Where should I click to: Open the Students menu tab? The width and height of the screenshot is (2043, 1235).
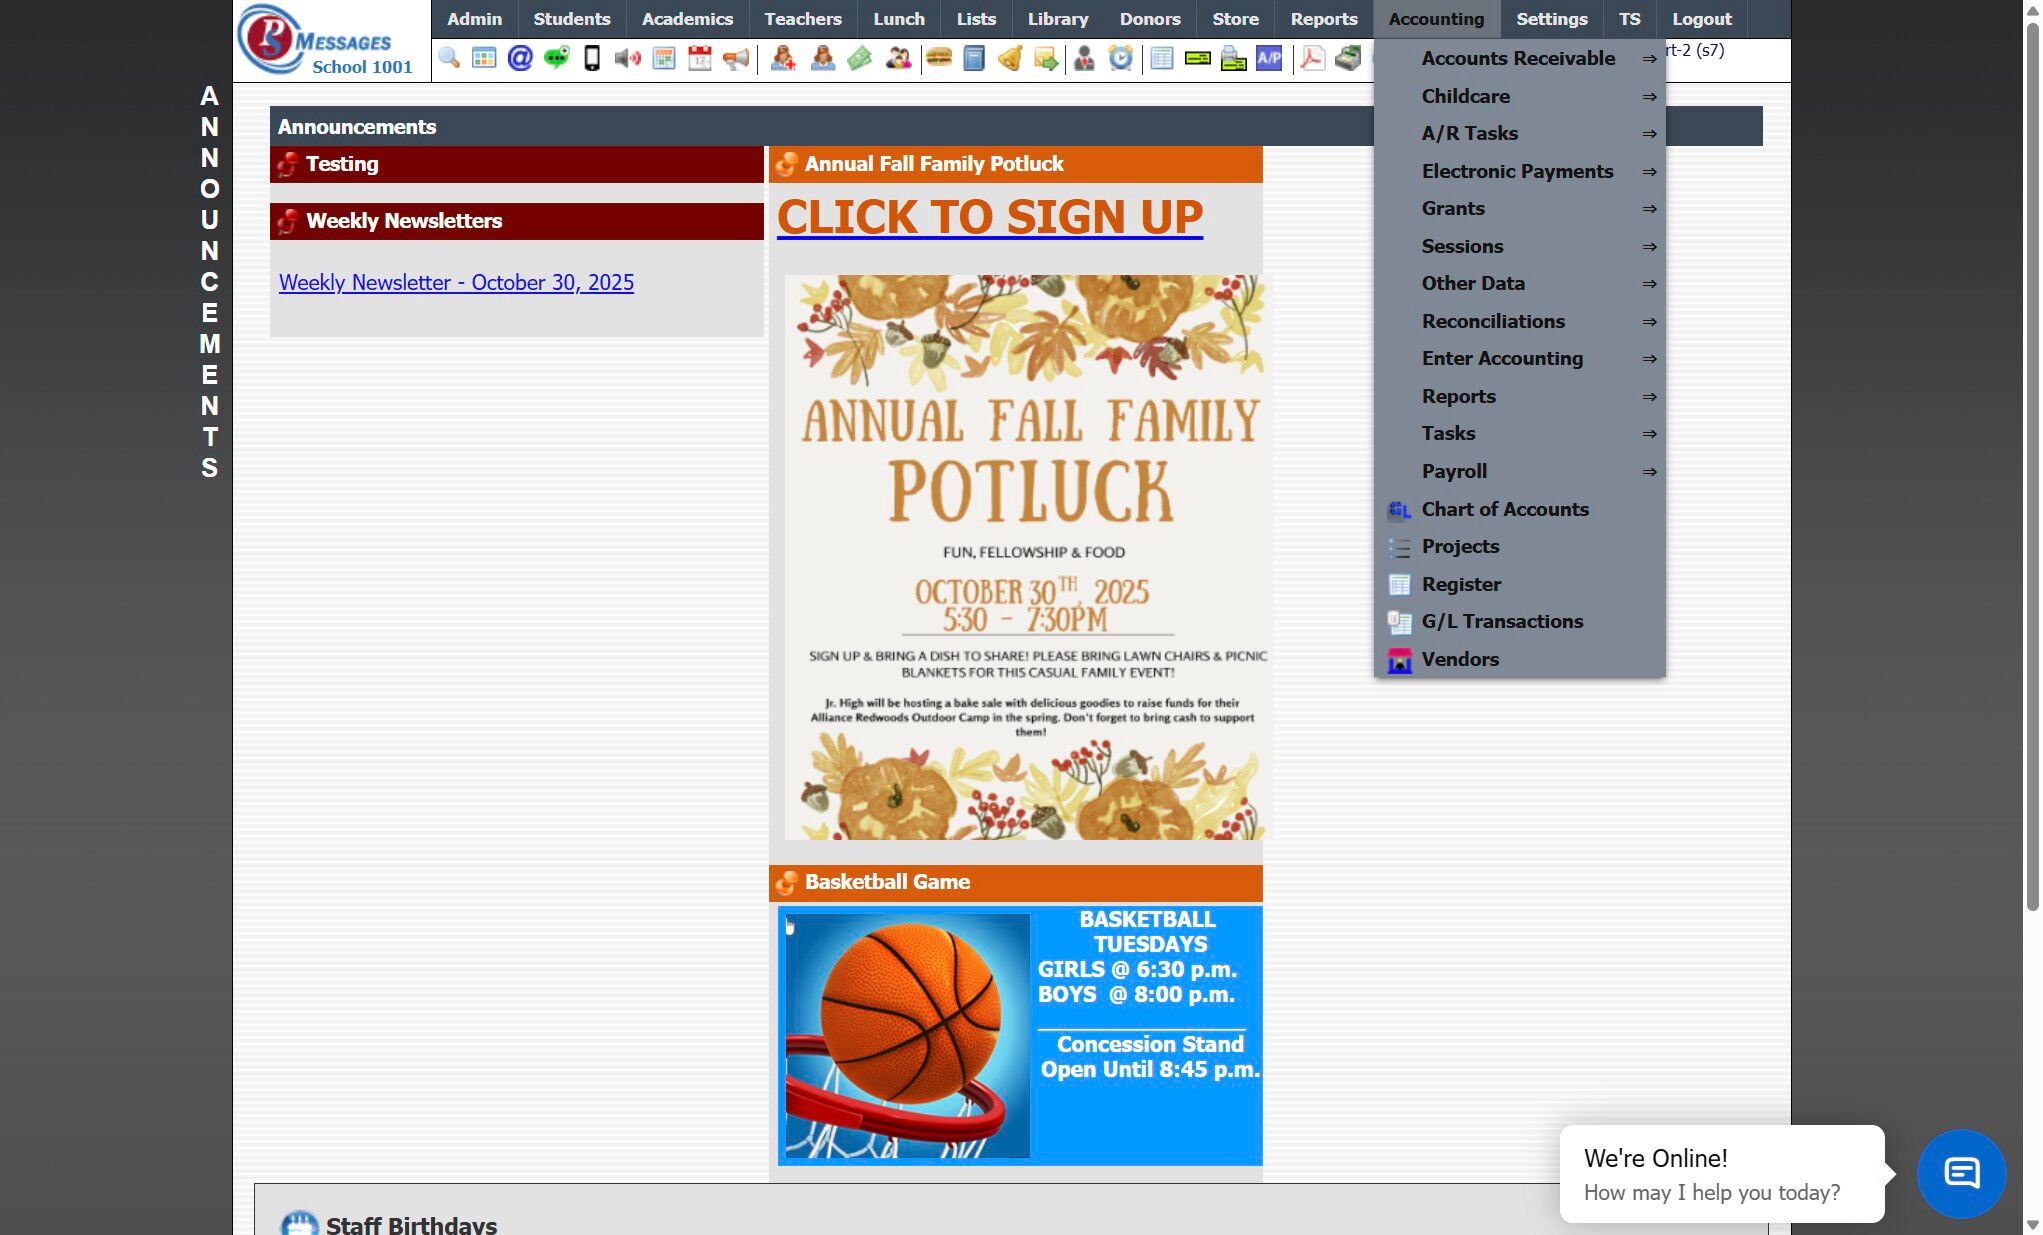pos(571,19)
